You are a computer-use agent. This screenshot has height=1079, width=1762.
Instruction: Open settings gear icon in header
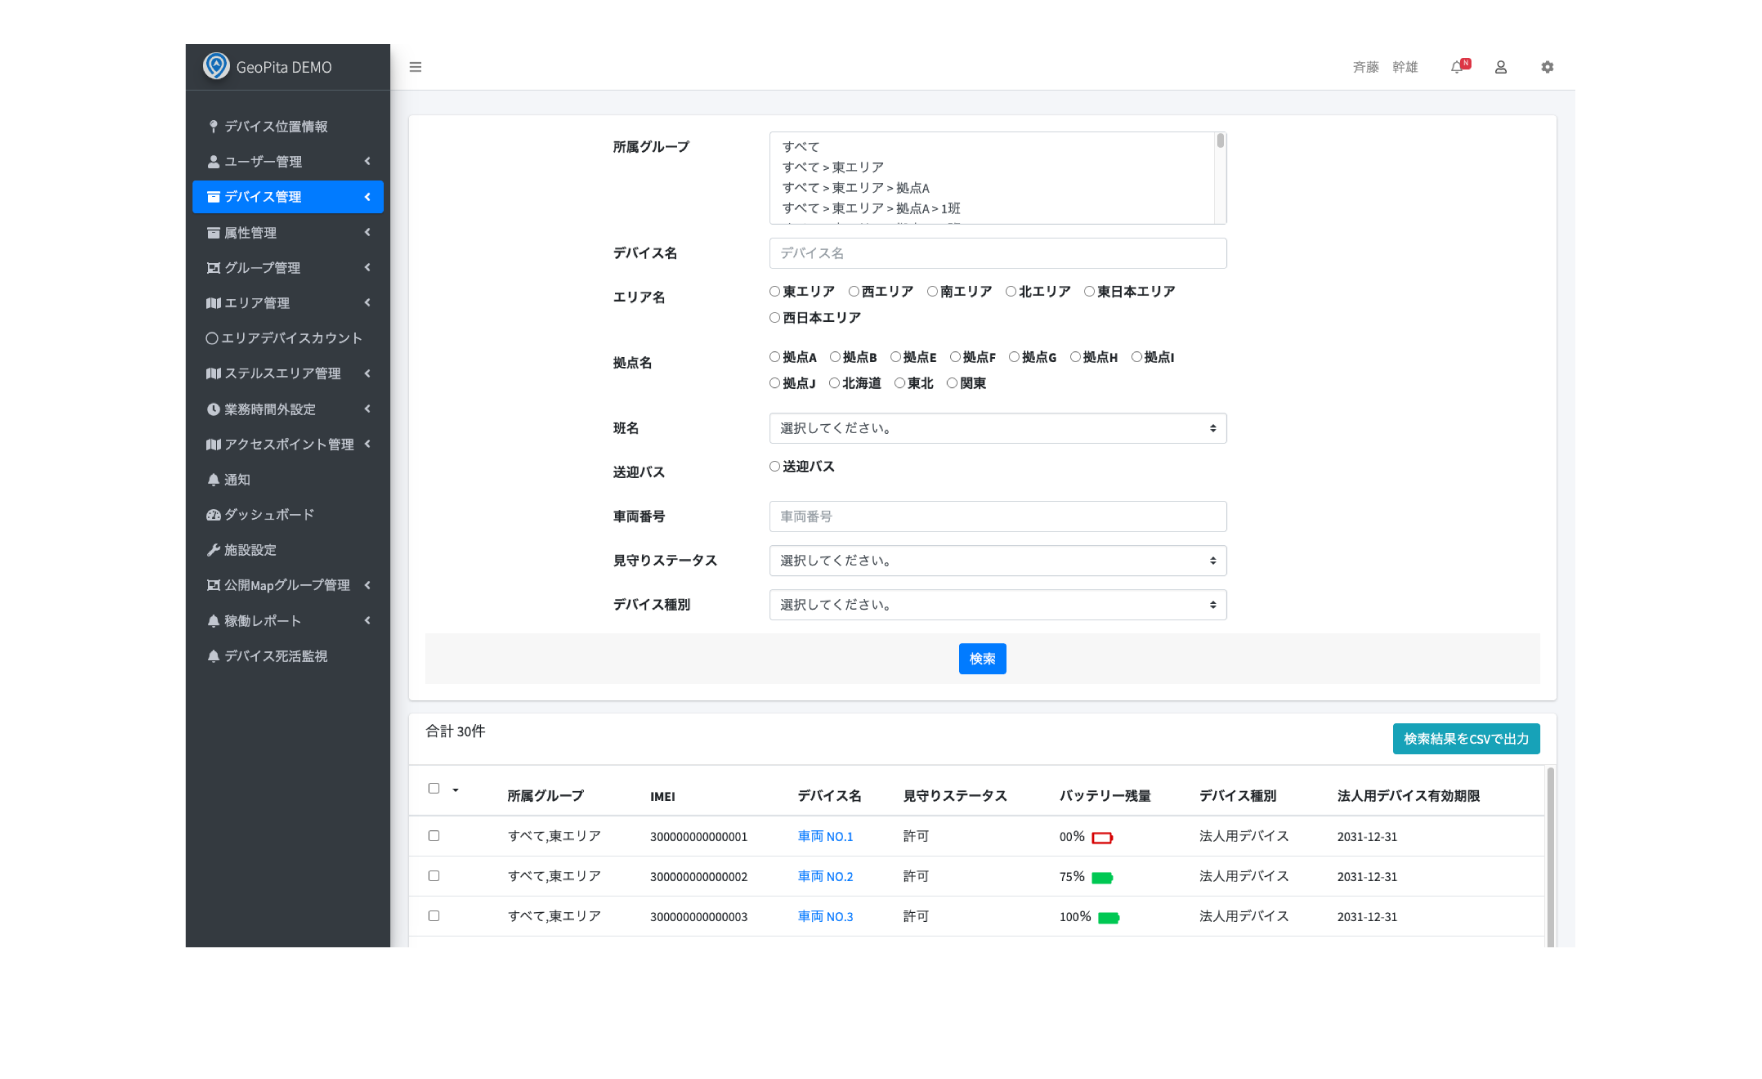[1547, 67]
